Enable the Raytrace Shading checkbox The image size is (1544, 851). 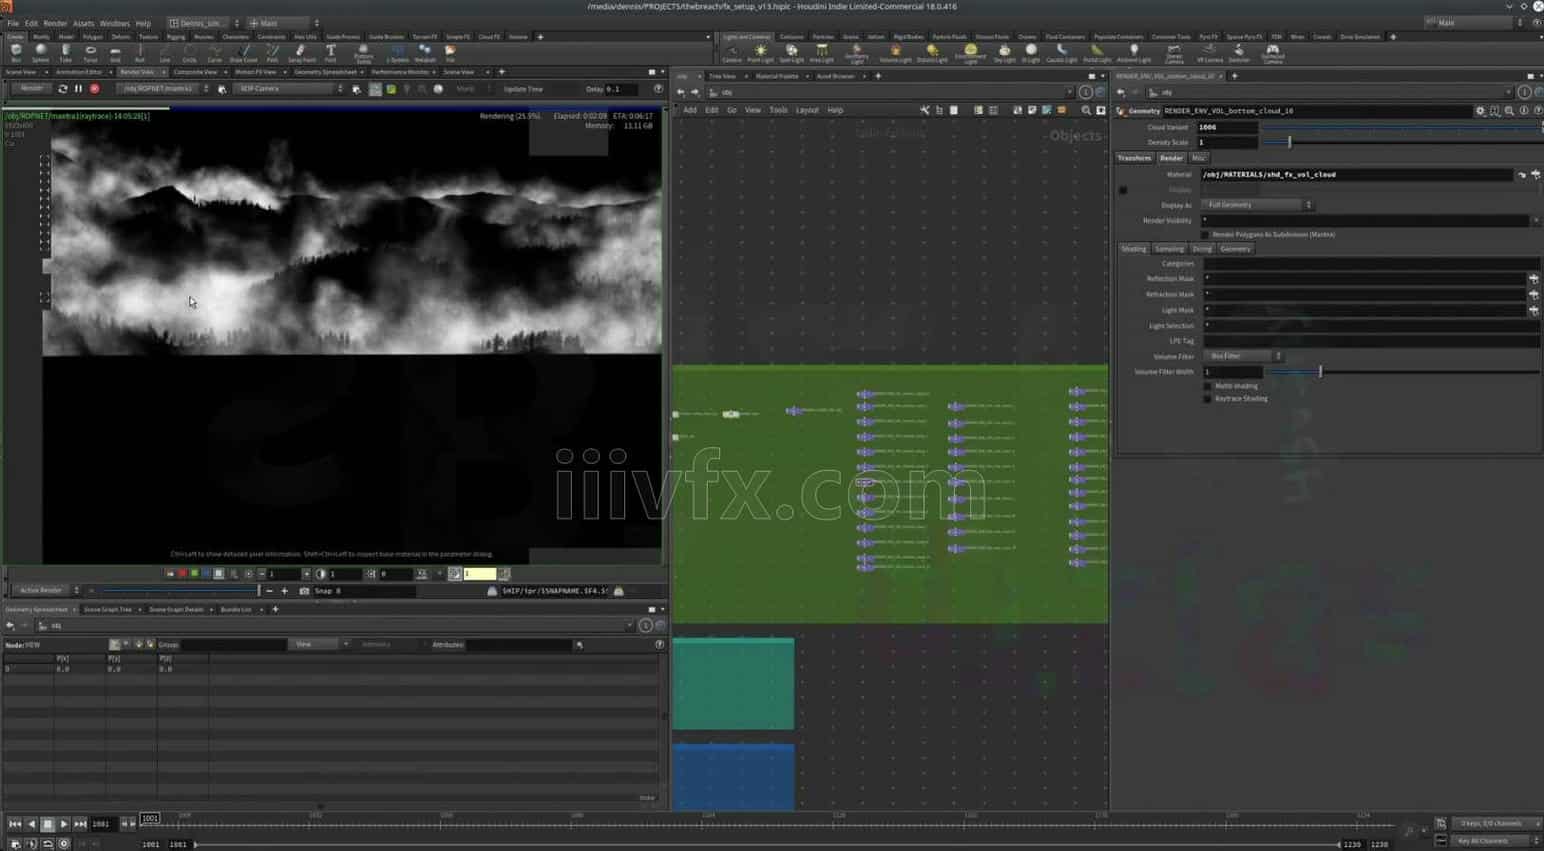tap(1207, 399)
